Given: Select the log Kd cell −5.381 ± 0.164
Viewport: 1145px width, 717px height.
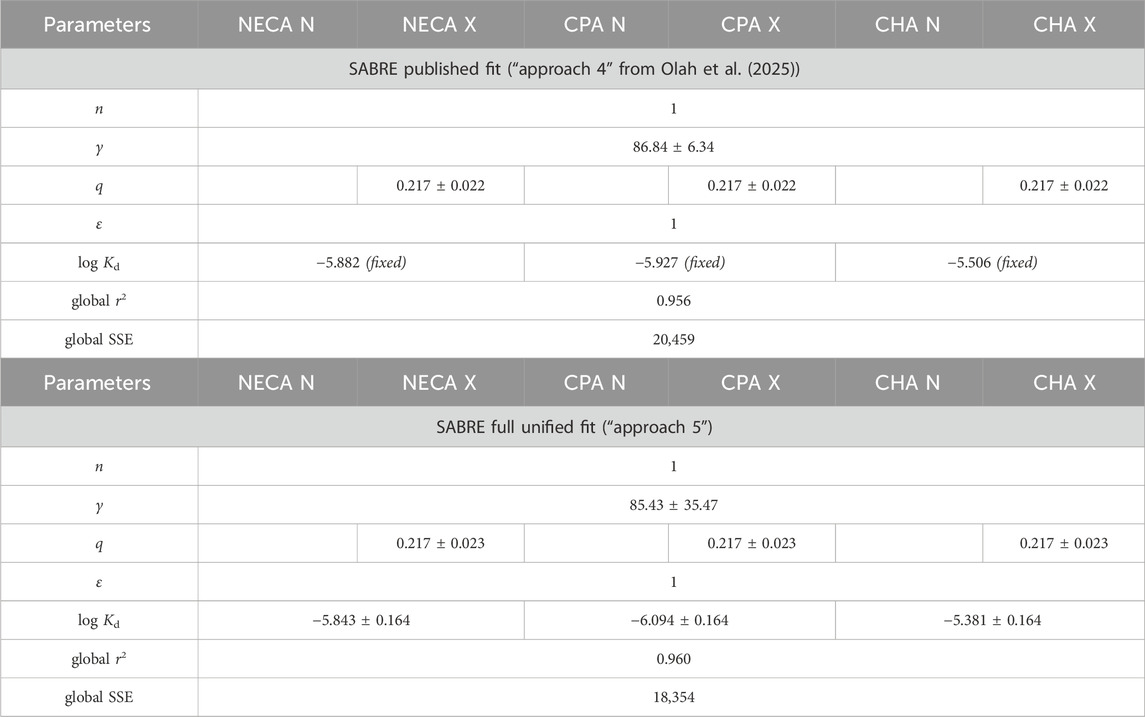Looking at the screenshot, I should tap(989, 620).
